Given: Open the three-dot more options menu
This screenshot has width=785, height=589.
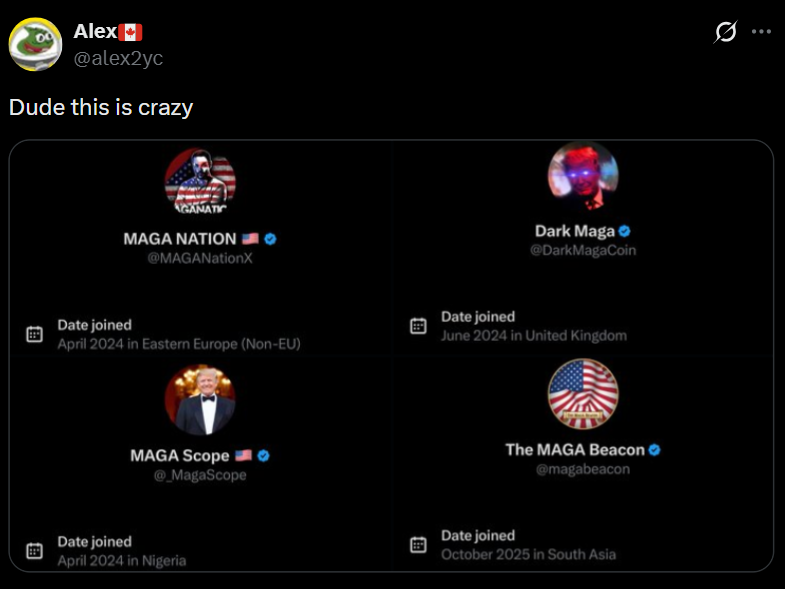Looking at the screenshot, I should 761,32.
